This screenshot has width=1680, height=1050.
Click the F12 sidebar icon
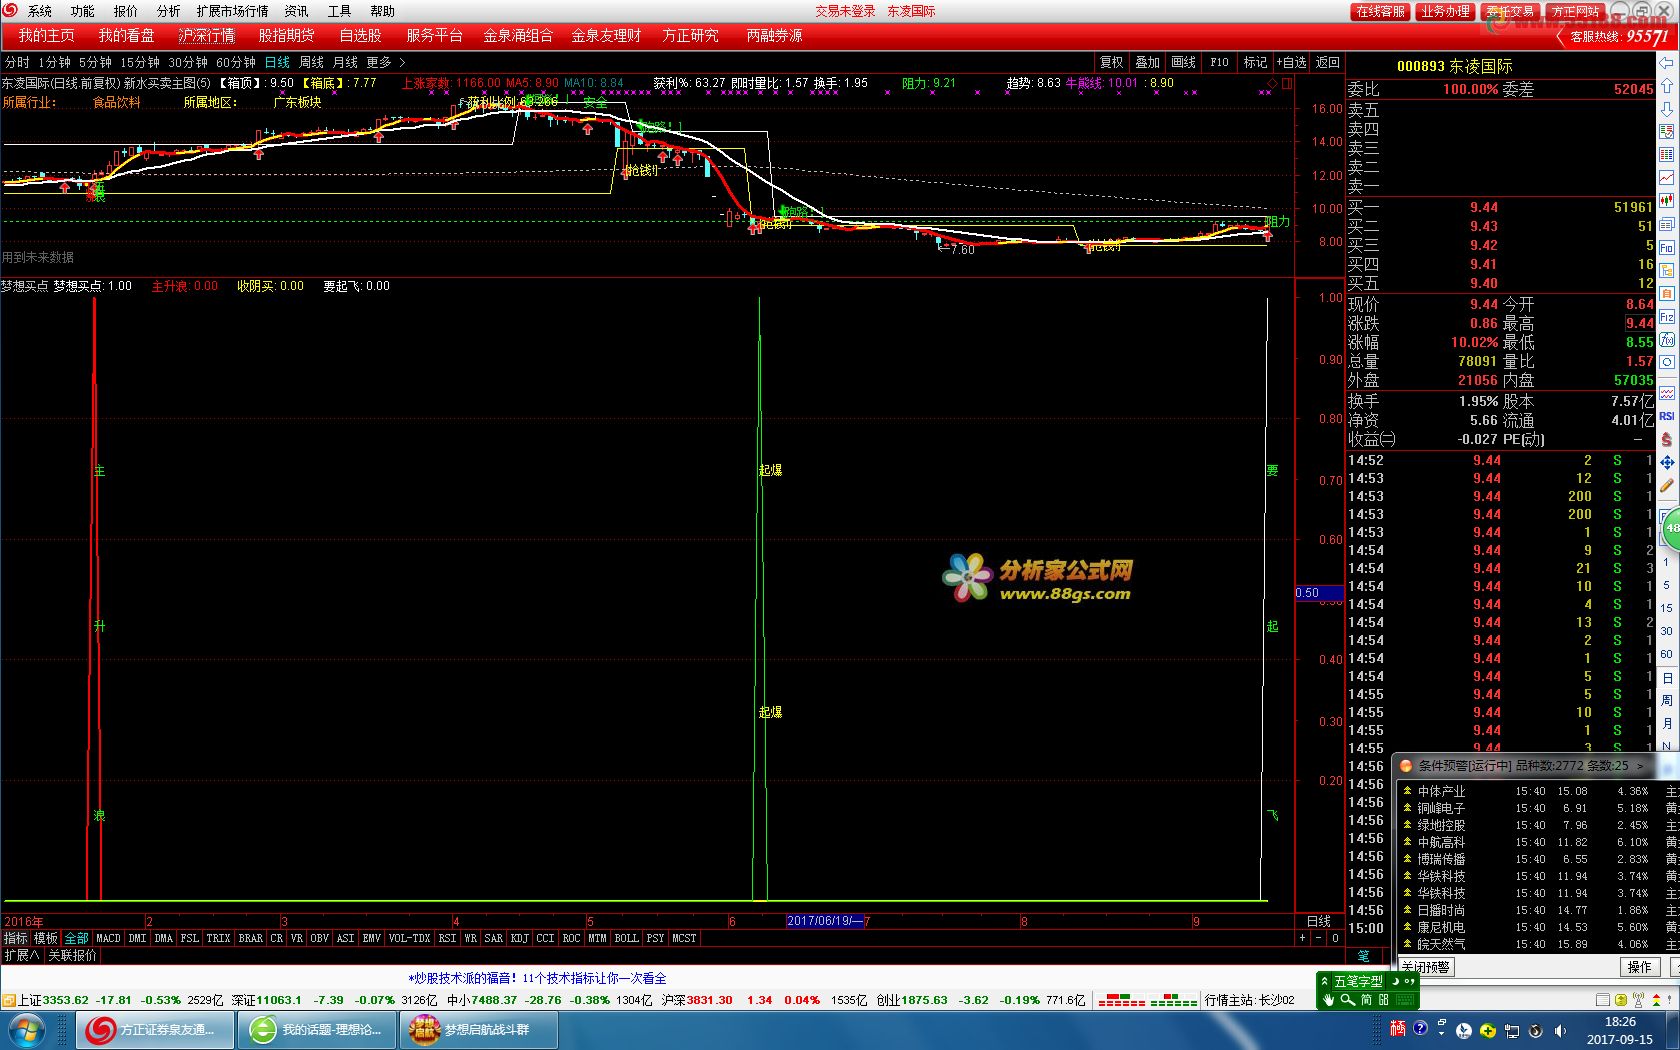click(x=1667, y=317)
